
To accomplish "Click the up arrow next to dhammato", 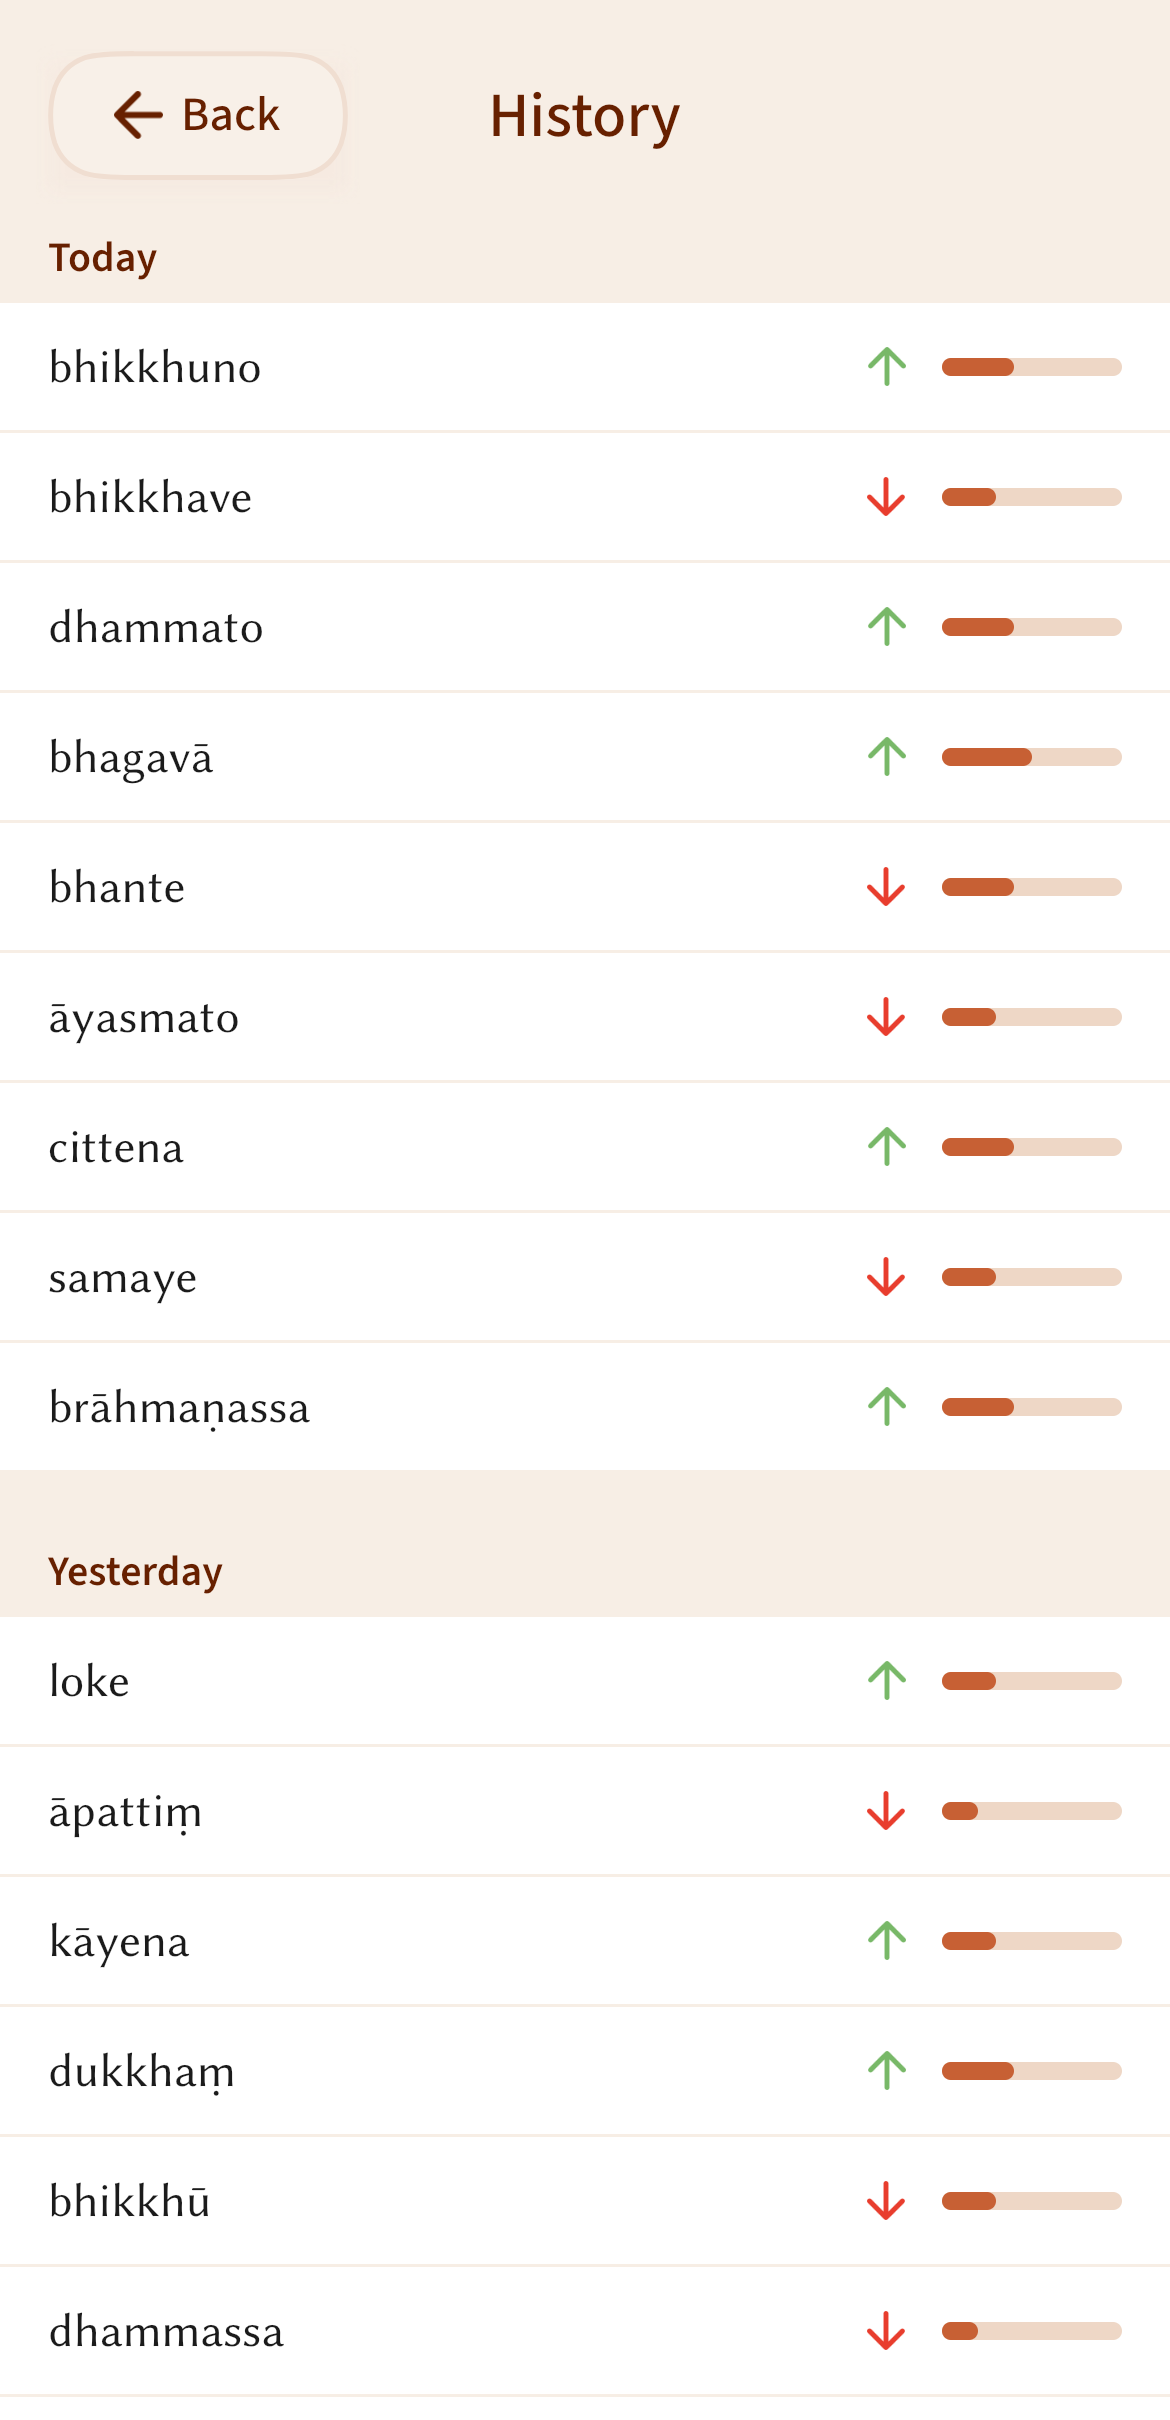I will coord(886,627).
